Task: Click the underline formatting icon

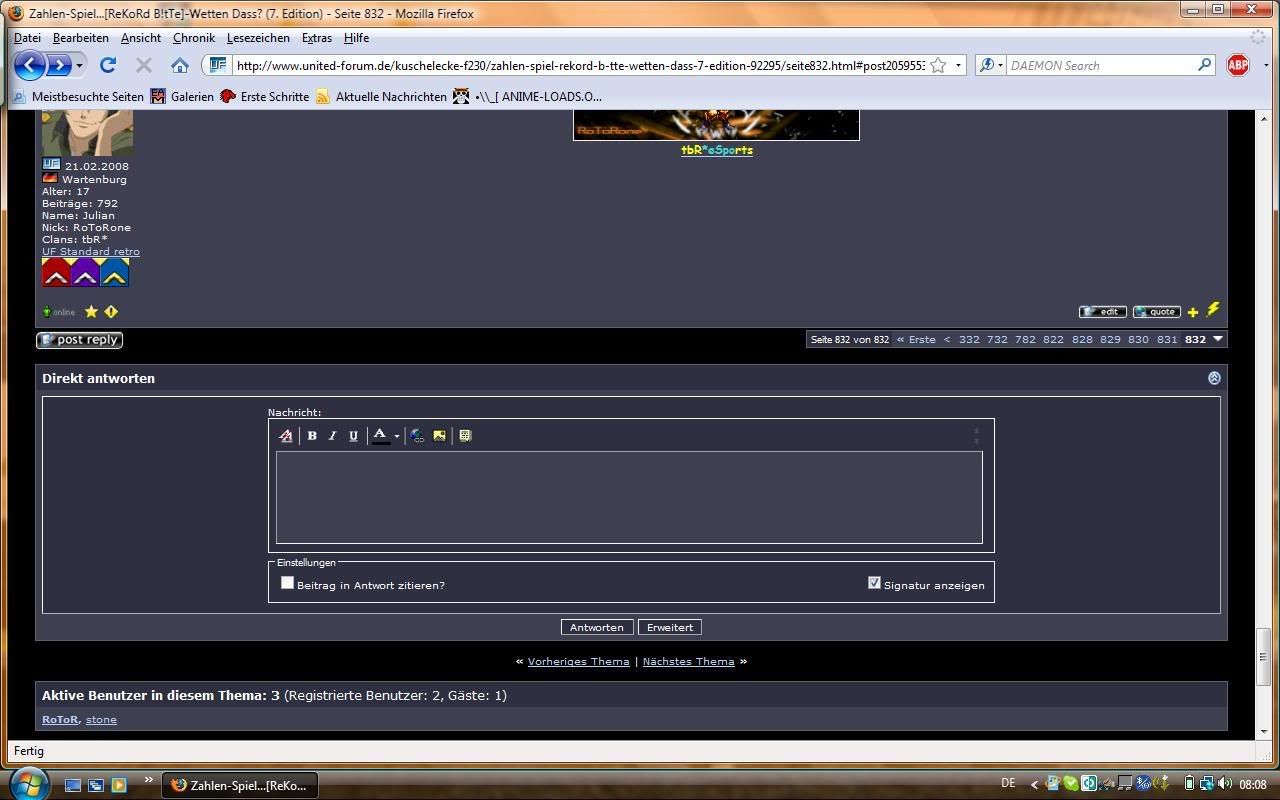Action: click(x=353, y=436)
